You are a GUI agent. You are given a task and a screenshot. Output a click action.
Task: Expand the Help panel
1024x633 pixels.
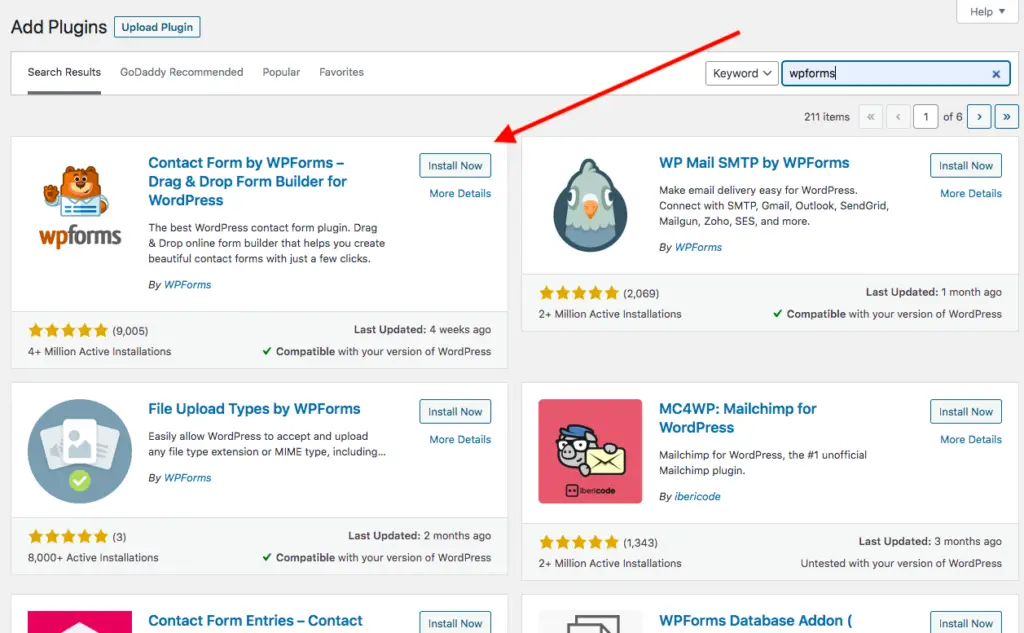pos(987,12)
